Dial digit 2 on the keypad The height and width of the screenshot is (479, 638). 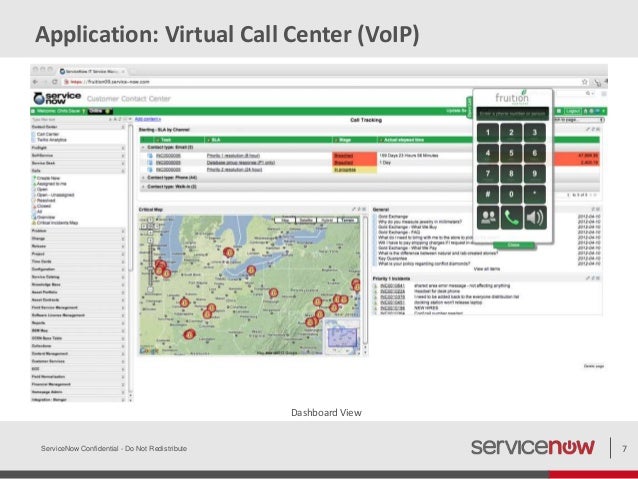point(511,133)
